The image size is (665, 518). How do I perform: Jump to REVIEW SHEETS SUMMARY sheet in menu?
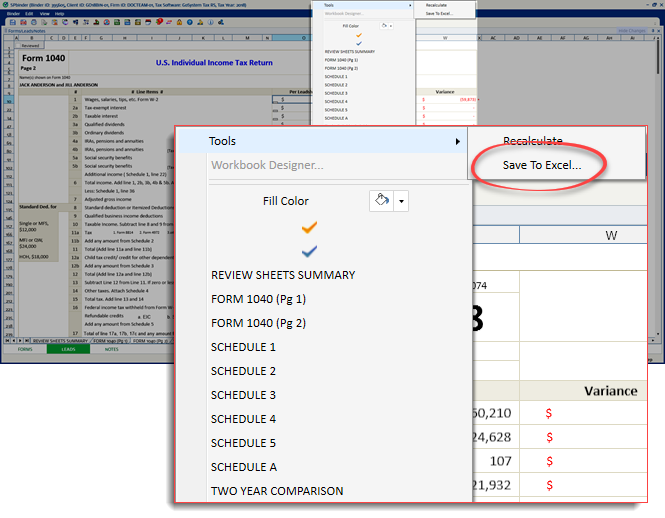[283, 275]
